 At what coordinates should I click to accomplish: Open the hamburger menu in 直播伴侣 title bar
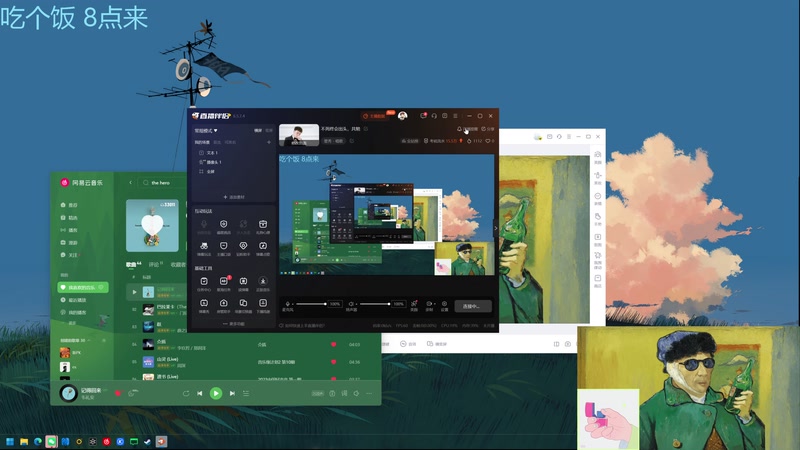(455, 116)
